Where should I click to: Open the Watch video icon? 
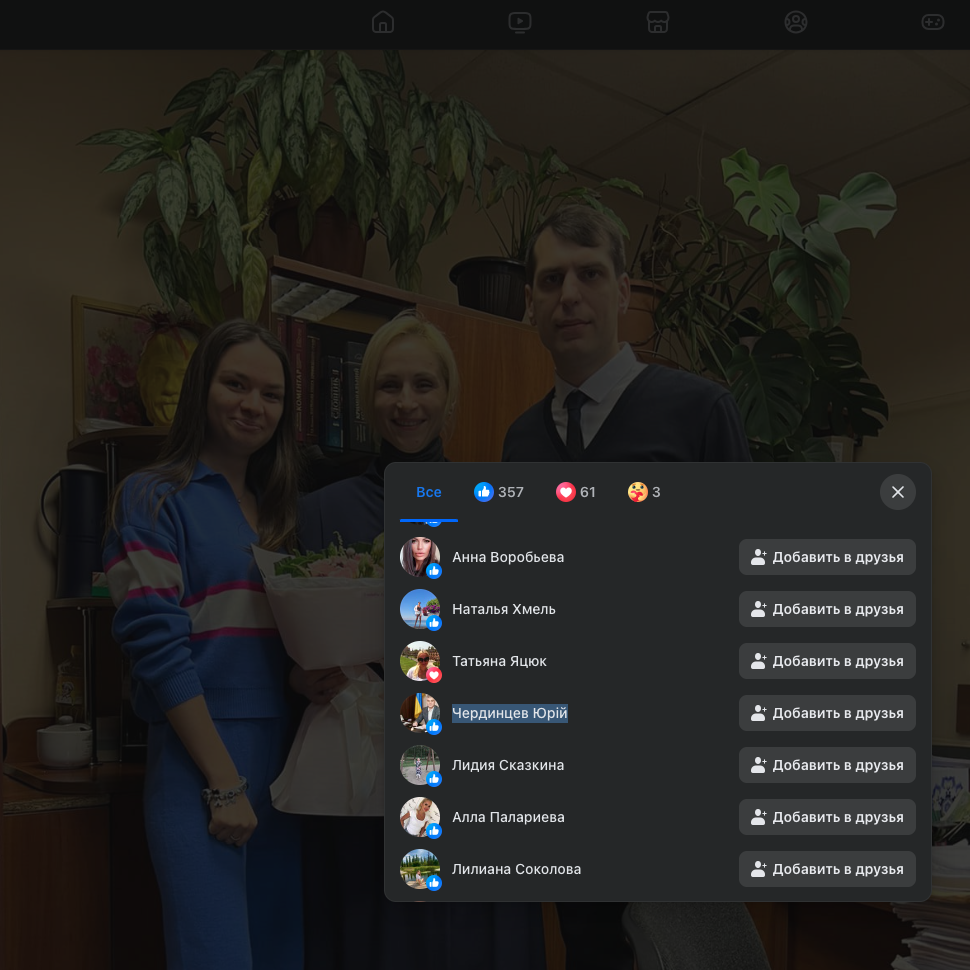click(520, 22)
